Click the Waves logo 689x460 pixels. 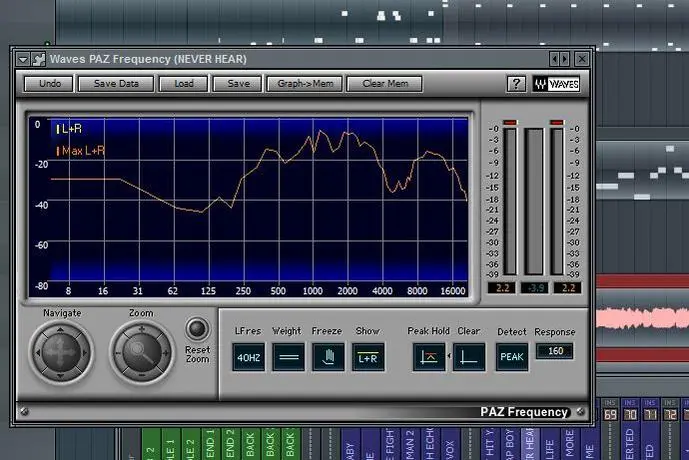tap(556, 84)
